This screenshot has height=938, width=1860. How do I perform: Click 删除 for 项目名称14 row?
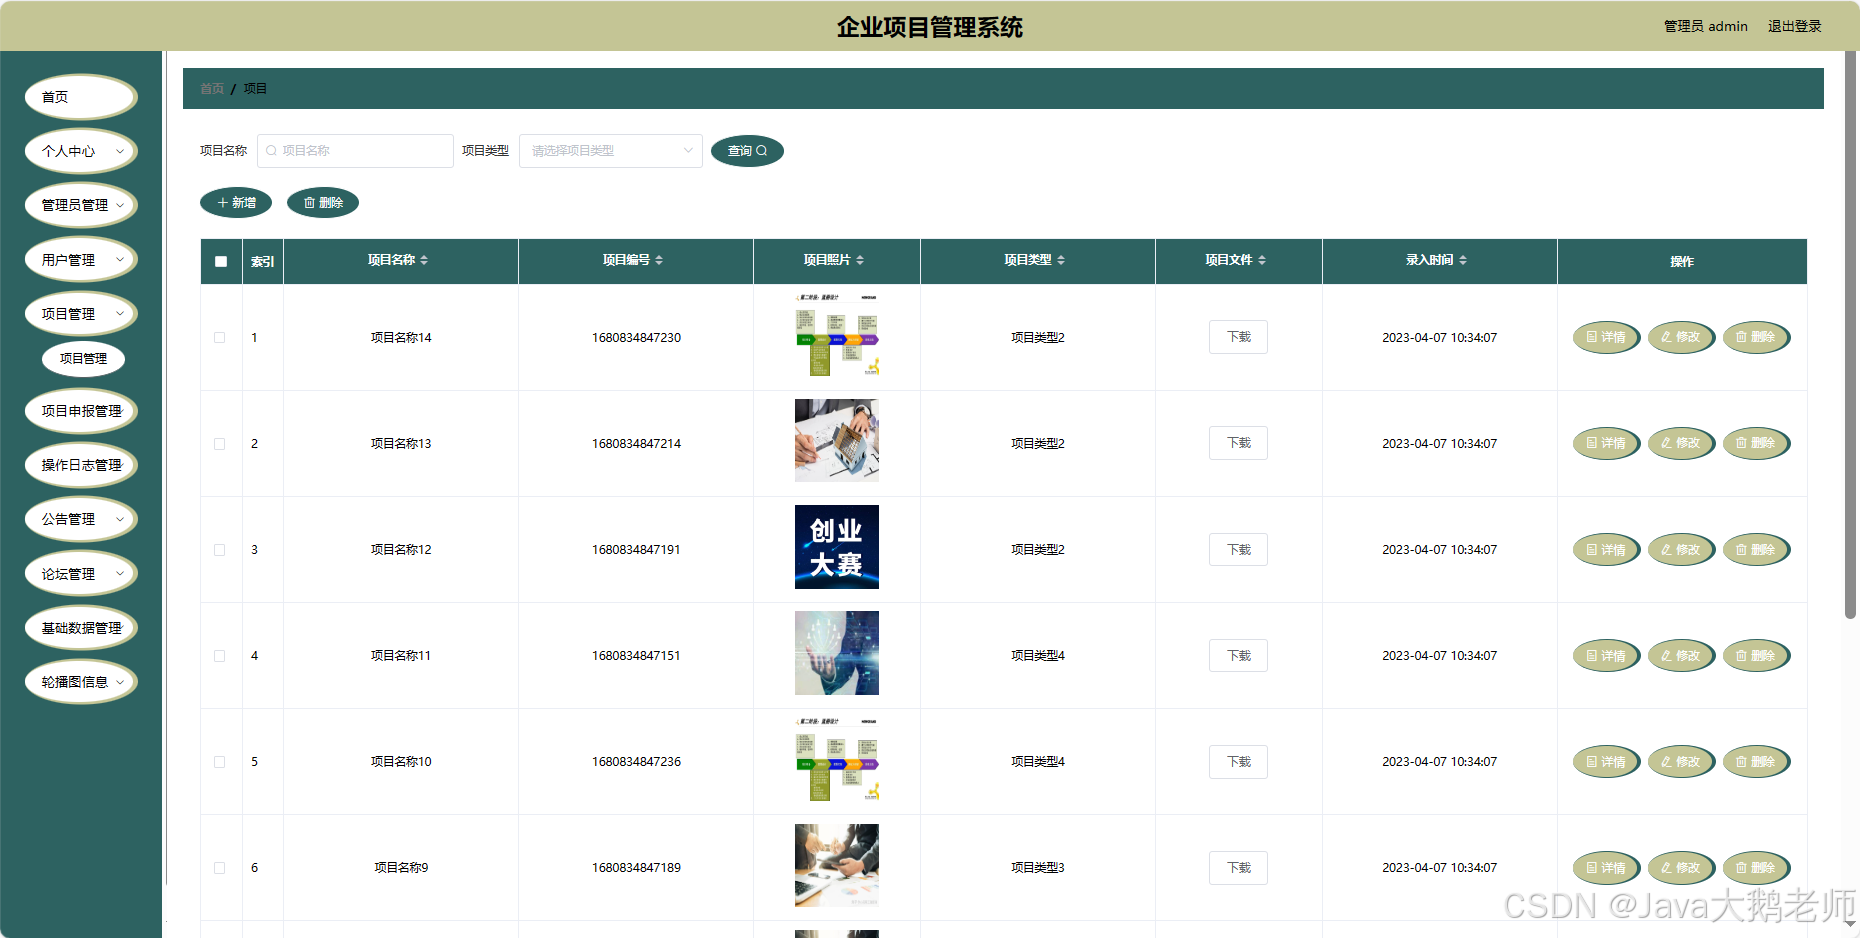pyautogui.click(x=1756, y=337)
